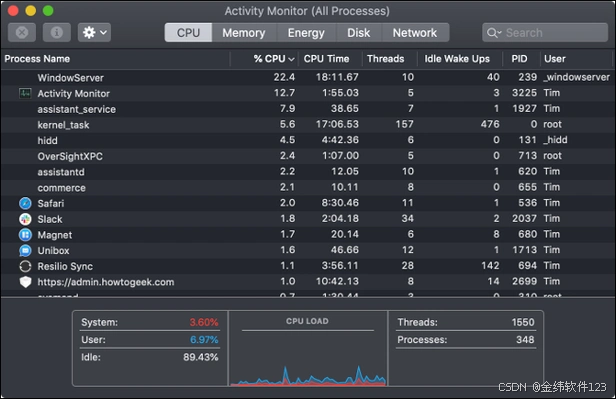
Task: Sort by Idle Wake Ups column header
Action: coord(457,59)
